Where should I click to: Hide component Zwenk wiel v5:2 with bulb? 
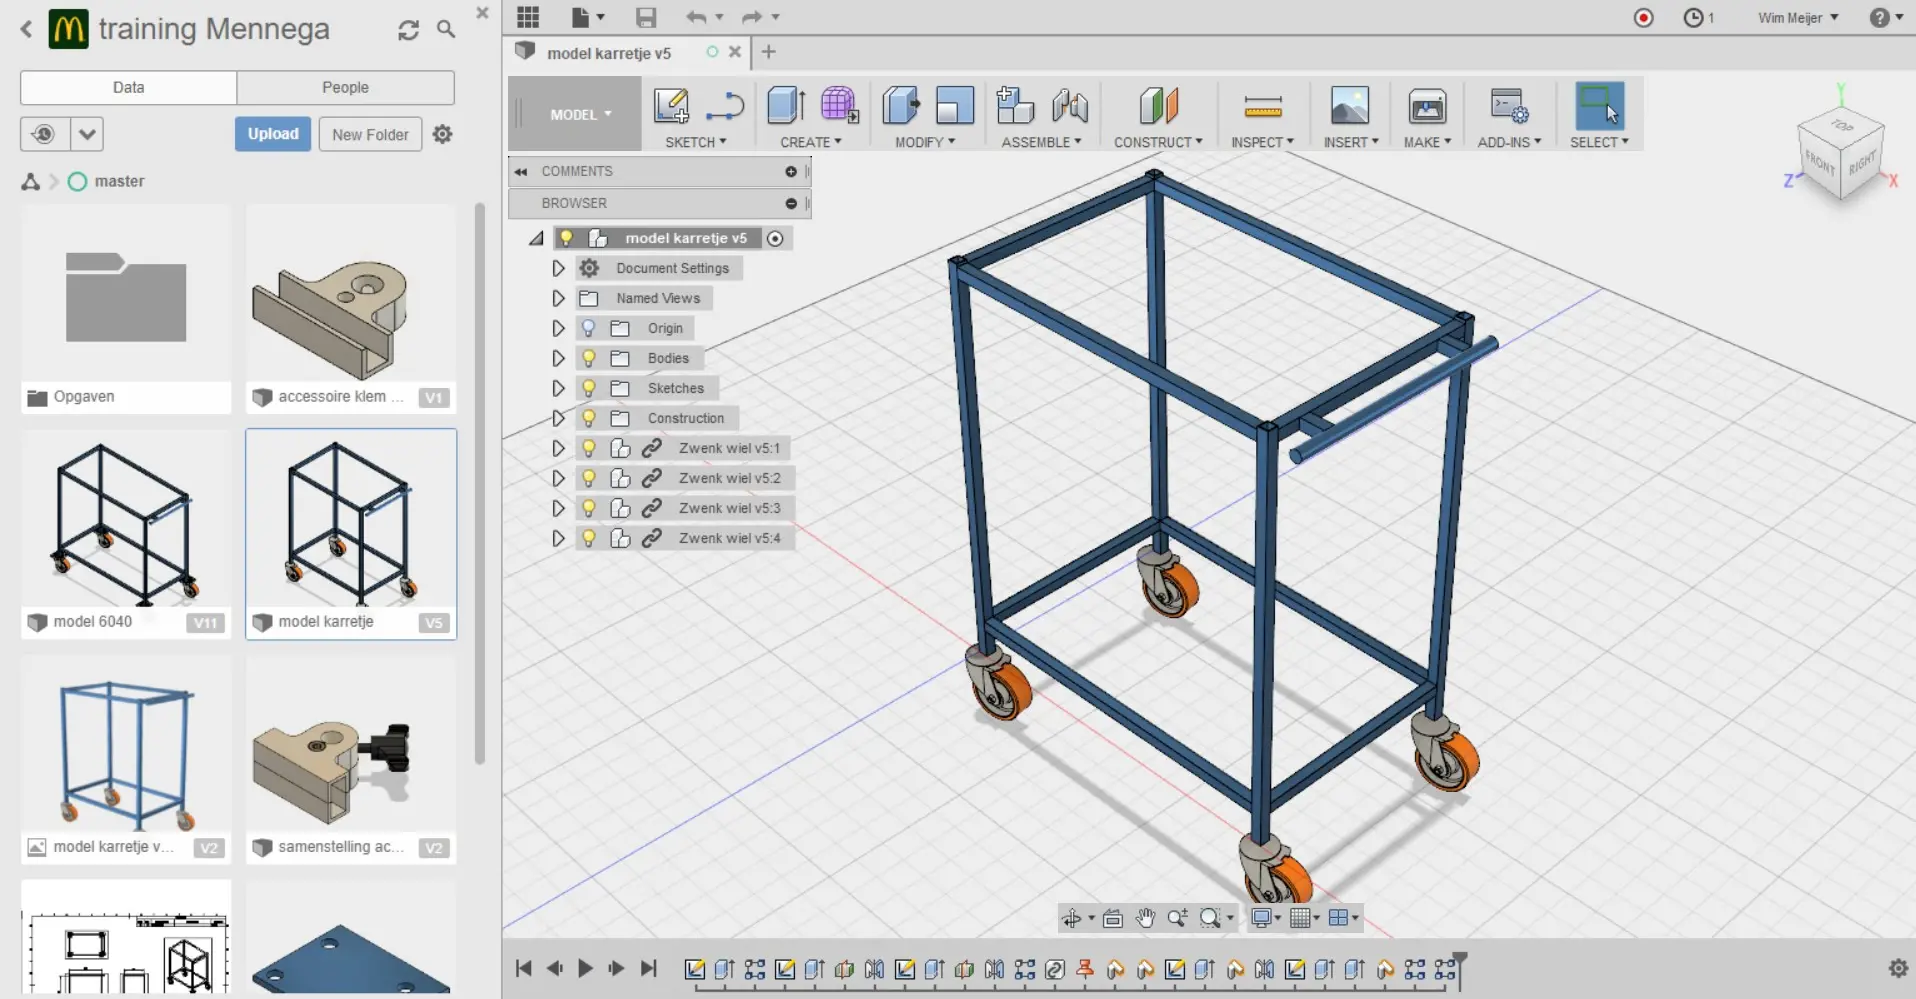[x=589, y=478]
